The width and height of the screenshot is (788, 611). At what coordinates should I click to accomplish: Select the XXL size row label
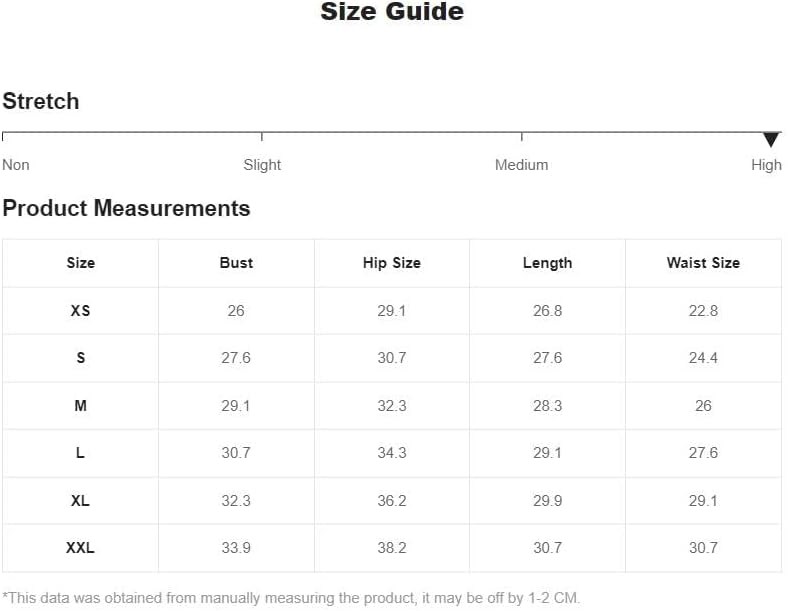(x=80, y=548)
